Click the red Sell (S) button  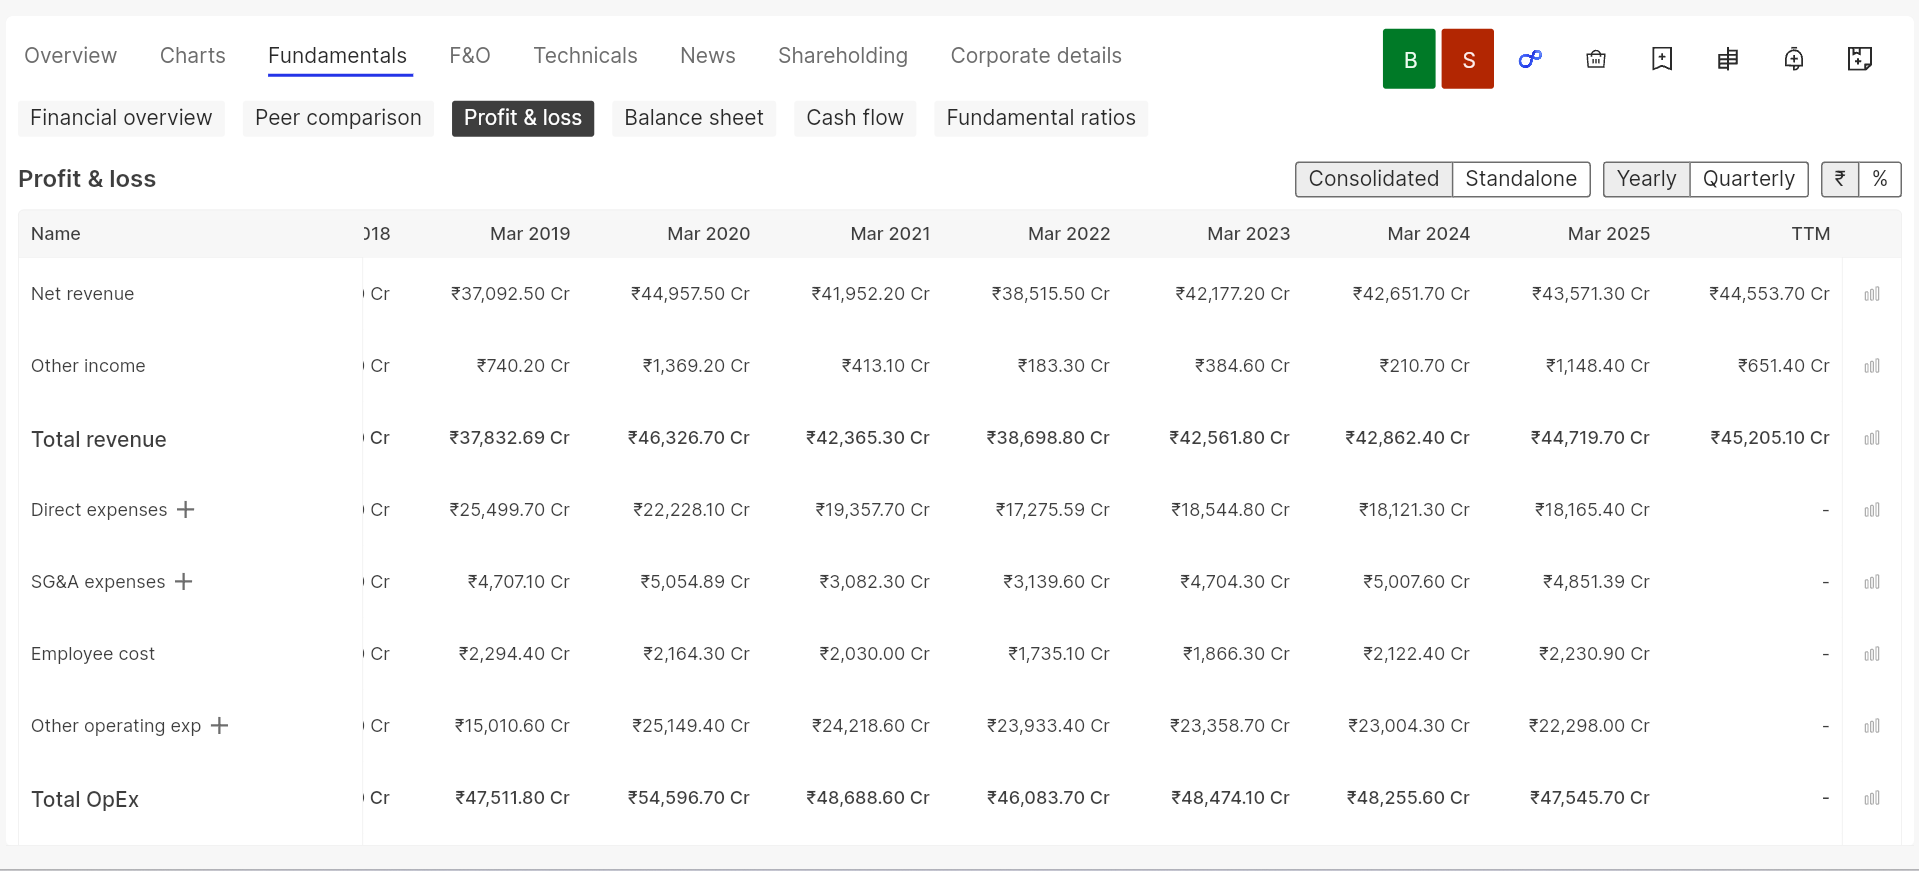click(1467, 59)
